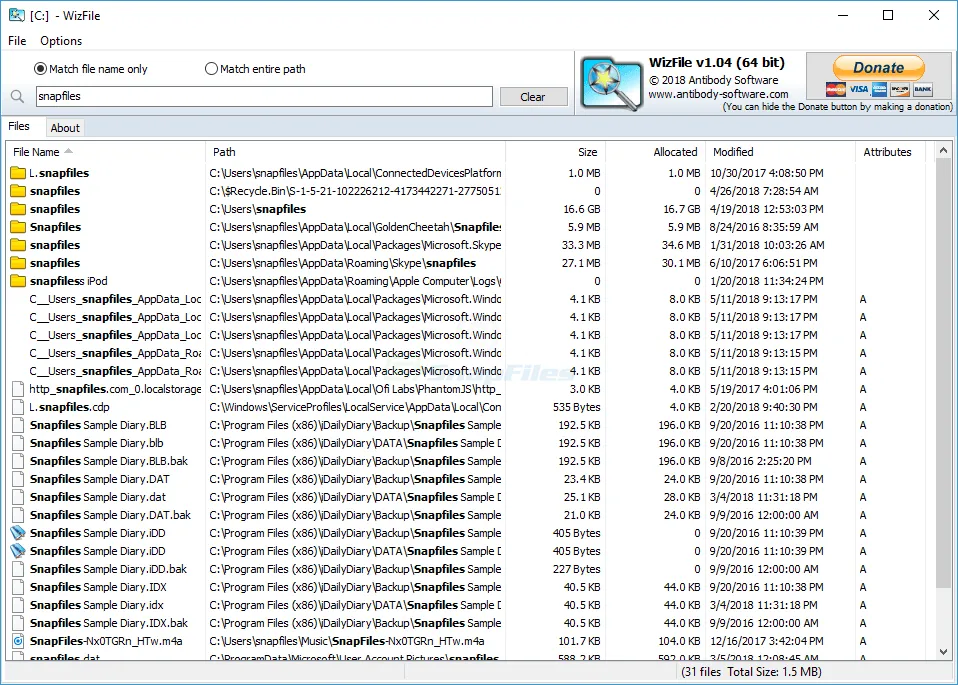Click the 101.7 KB size cell
The width and height of the screenshot is (958, 685).
pyautogui.click(x=579, y=641)
